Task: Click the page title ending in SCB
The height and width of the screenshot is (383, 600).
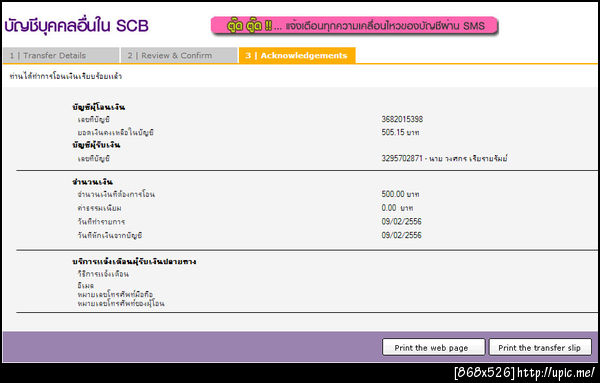Action: coord(76,26)
